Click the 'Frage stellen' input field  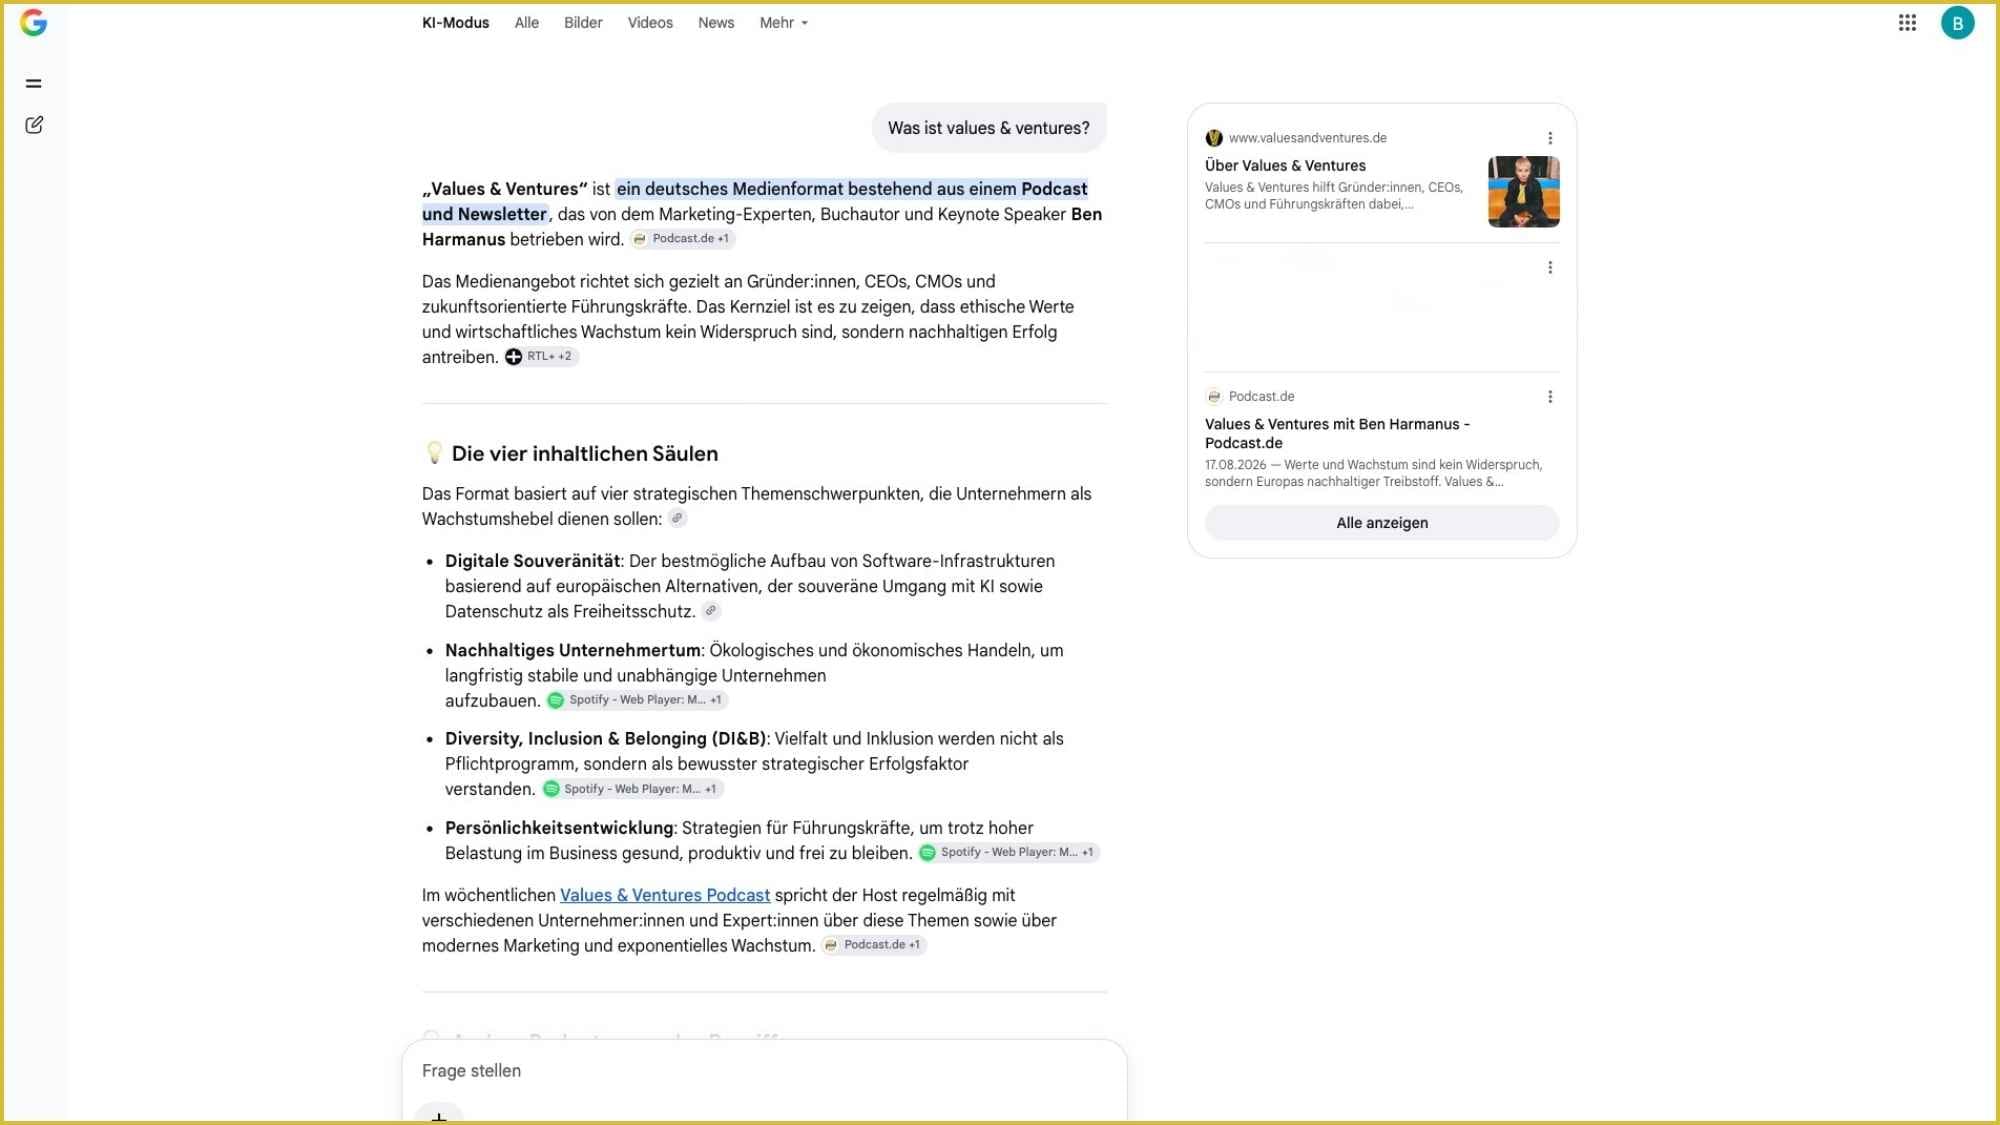(764, 1071)
